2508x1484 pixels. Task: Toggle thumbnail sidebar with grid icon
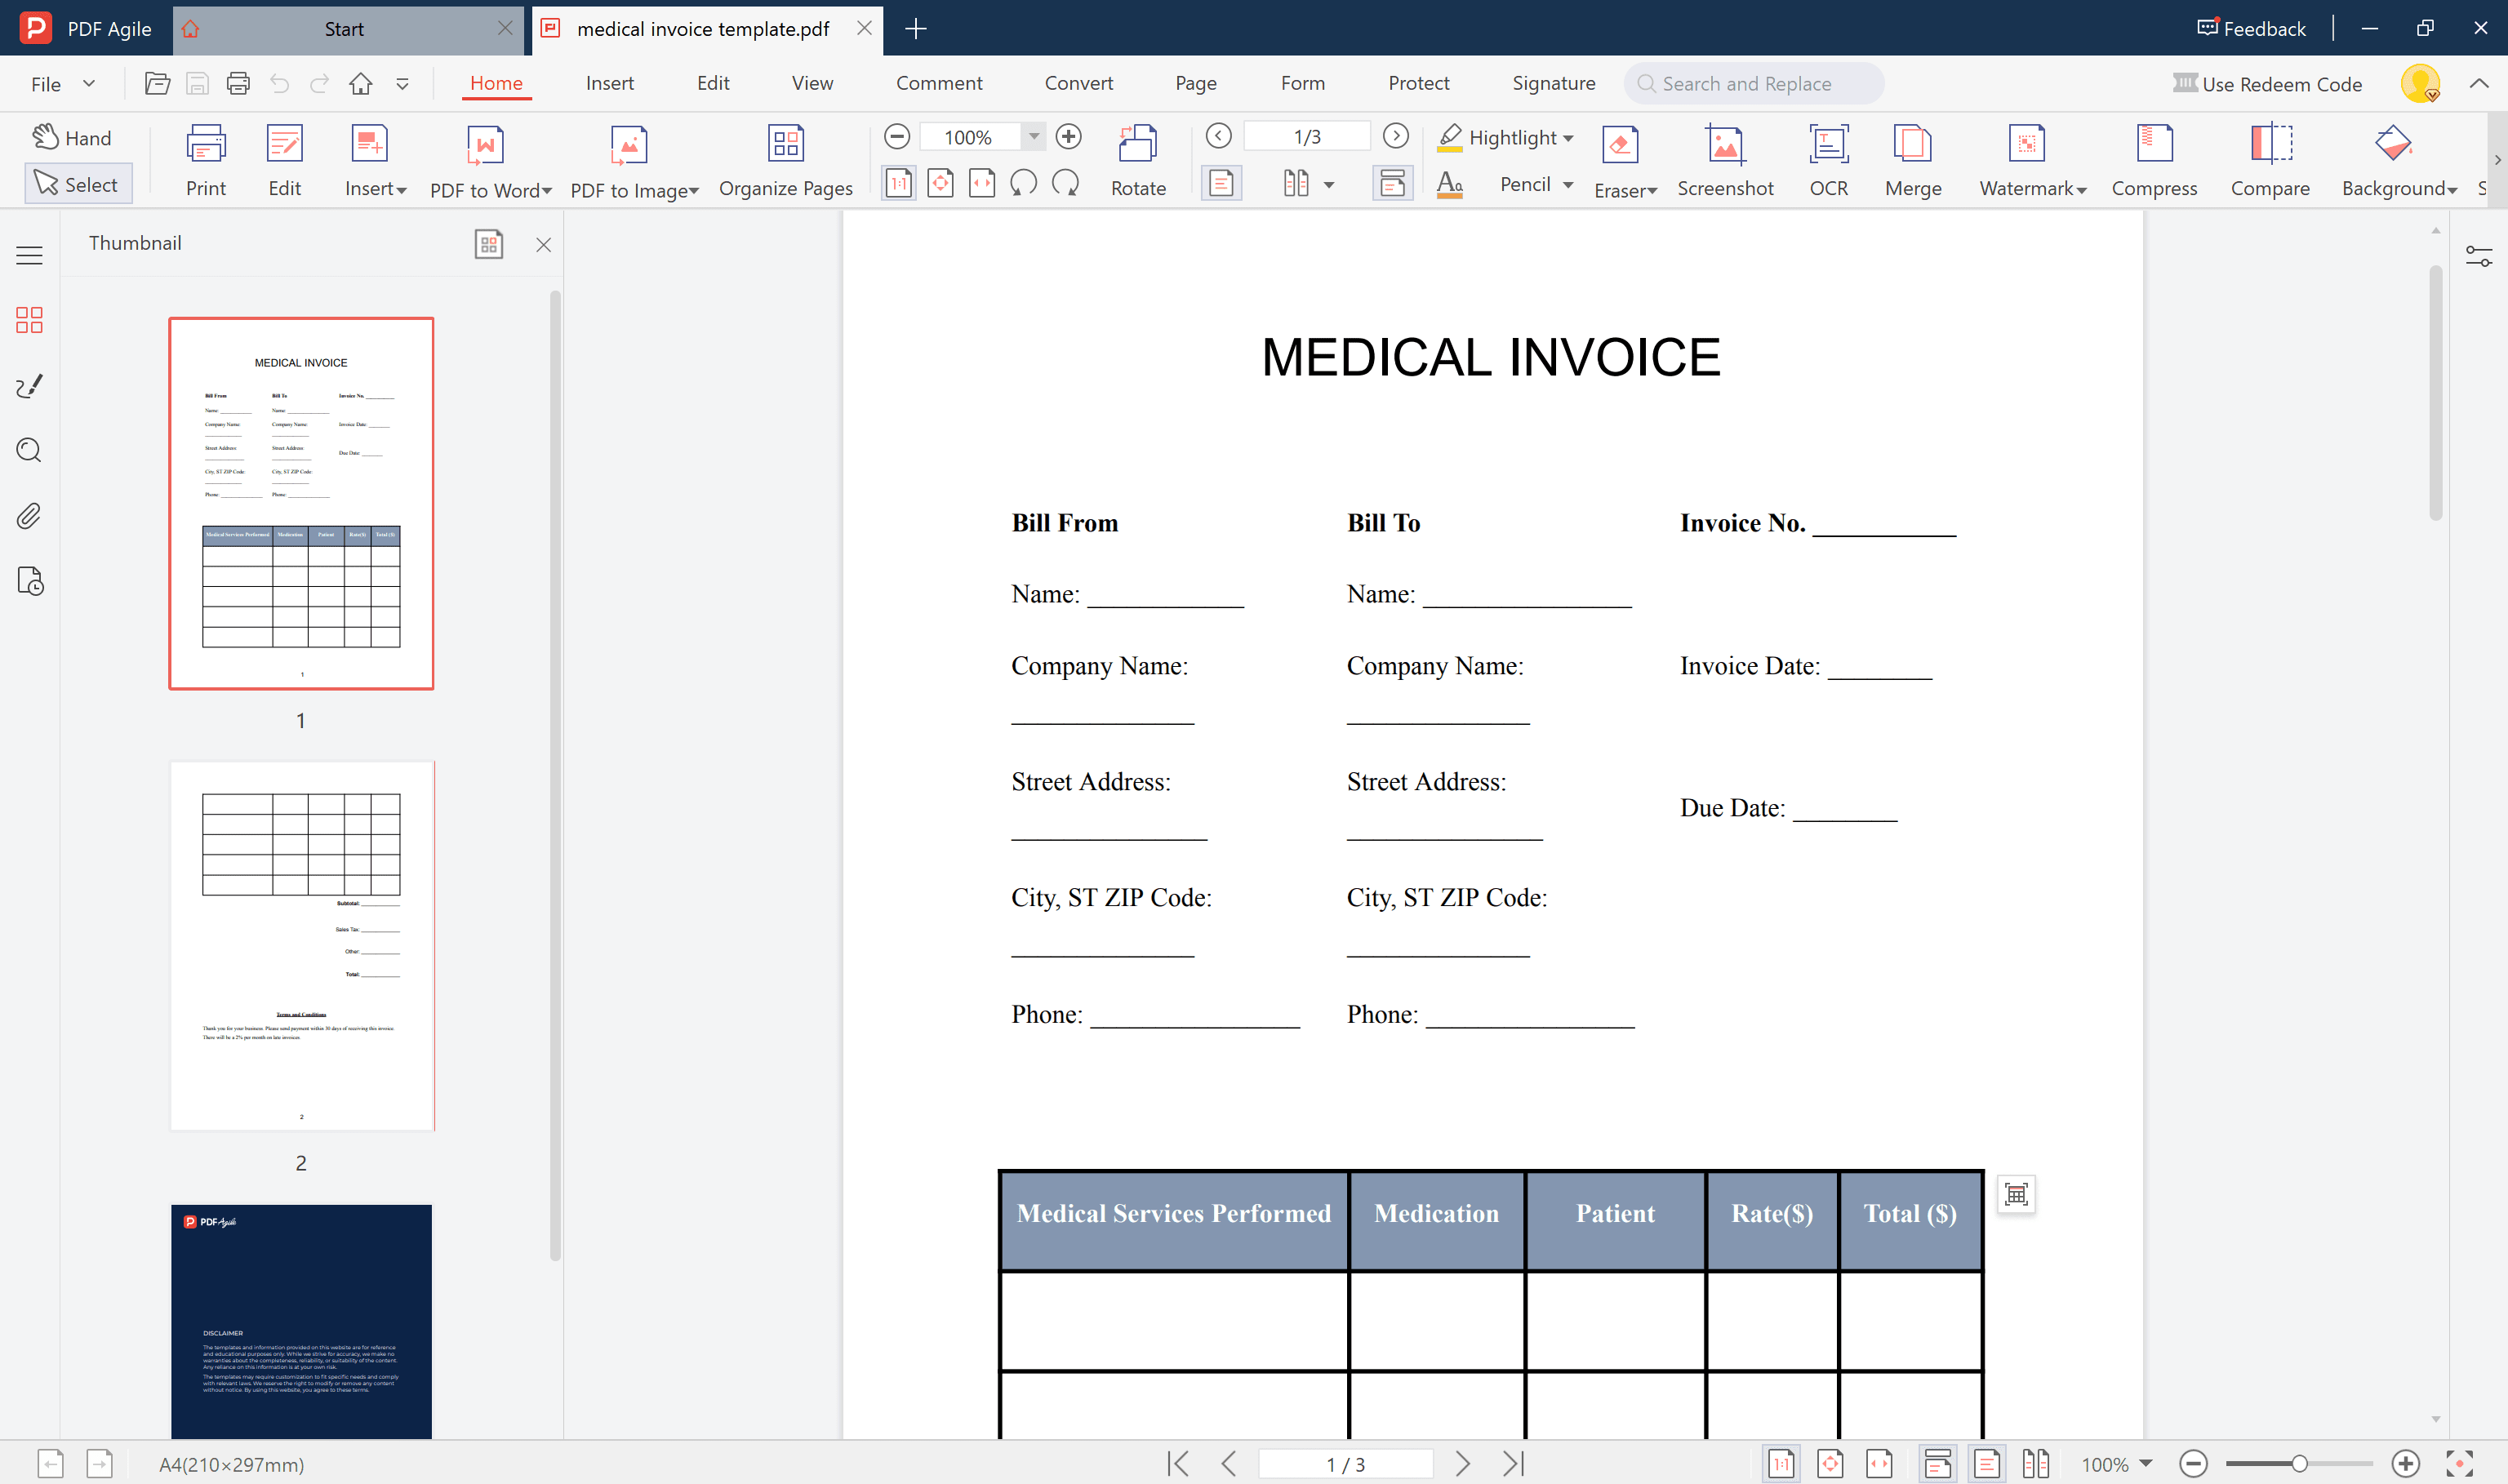29,320
